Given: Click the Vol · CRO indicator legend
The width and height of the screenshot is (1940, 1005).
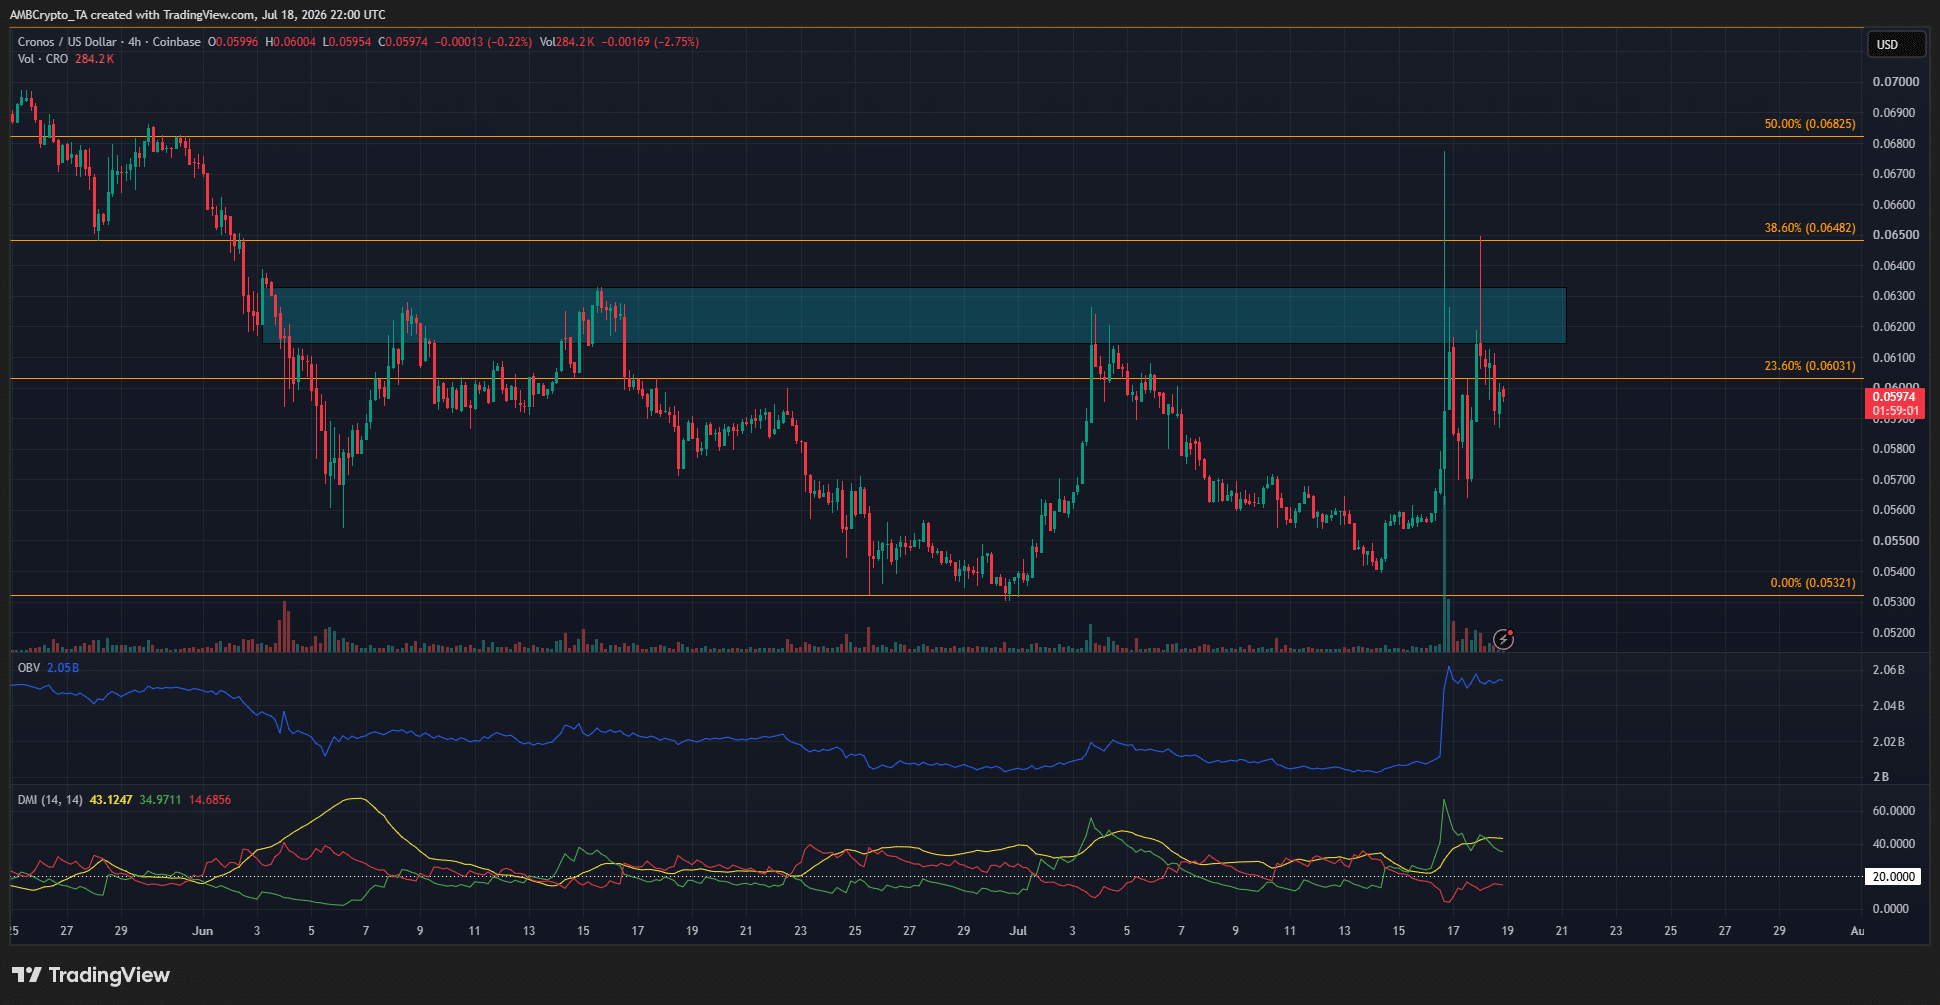Looking at the screenshot, I should (x=43, y=59).
